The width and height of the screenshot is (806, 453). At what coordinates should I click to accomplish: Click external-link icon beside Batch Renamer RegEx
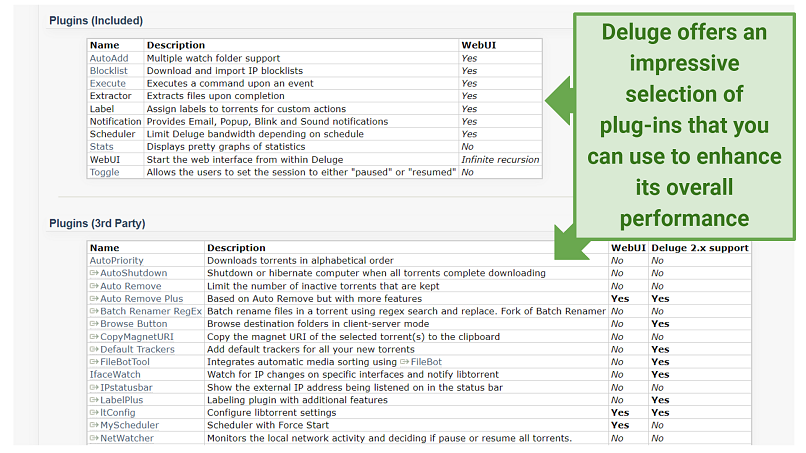point(94,311)
